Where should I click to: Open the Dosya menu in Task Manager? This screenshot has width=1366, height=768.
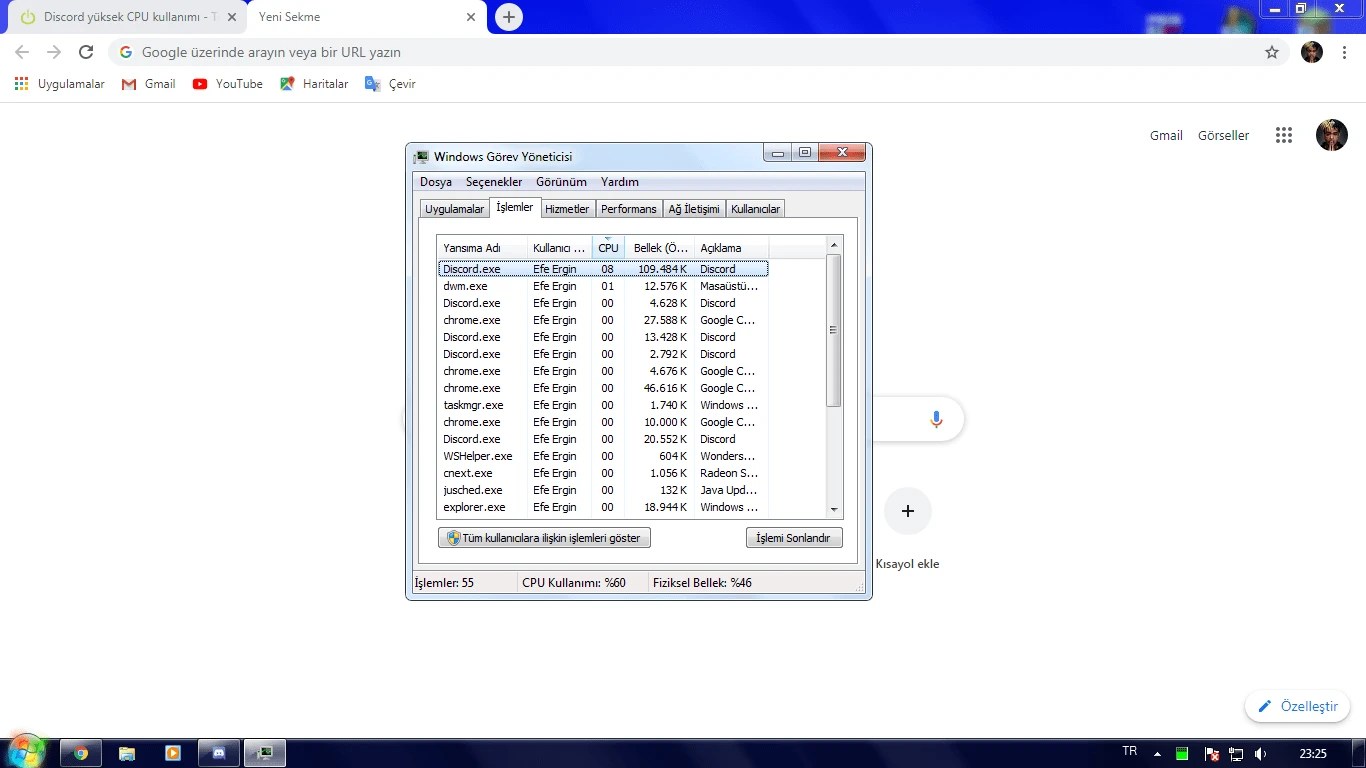(x=436, y=182)
